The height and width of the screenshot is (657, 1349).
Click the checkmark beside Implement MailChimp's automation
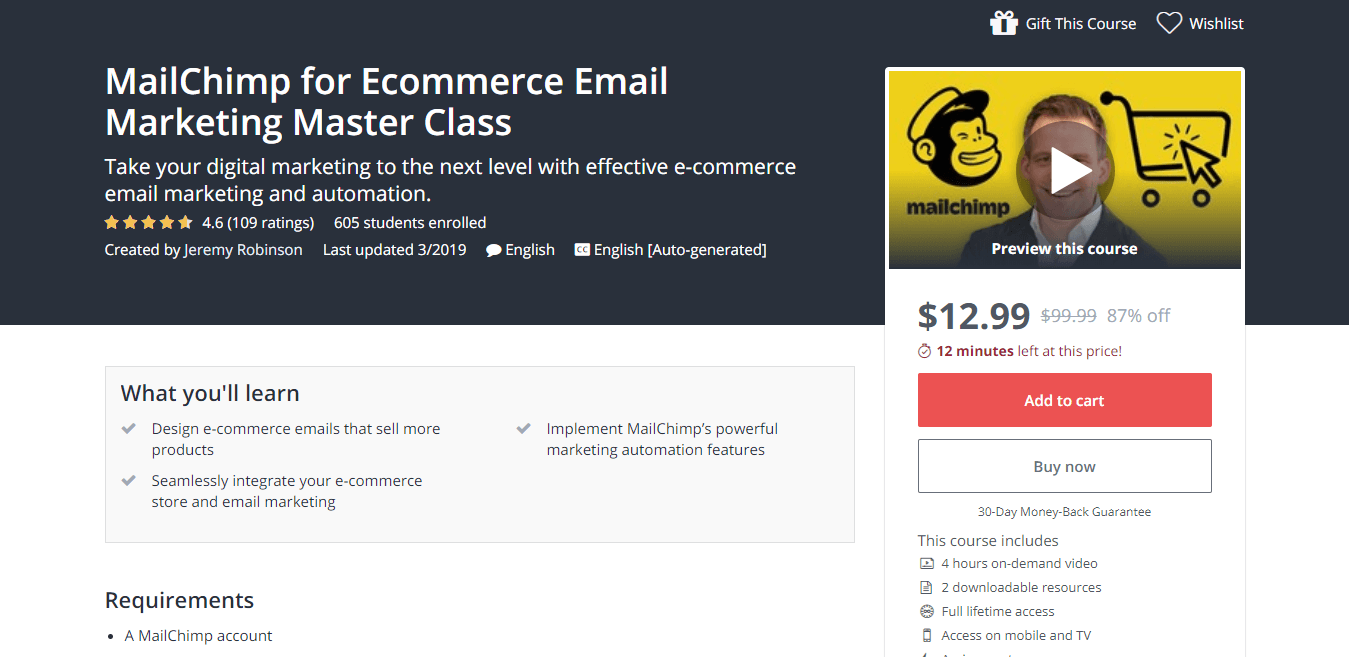click(523, 429)
